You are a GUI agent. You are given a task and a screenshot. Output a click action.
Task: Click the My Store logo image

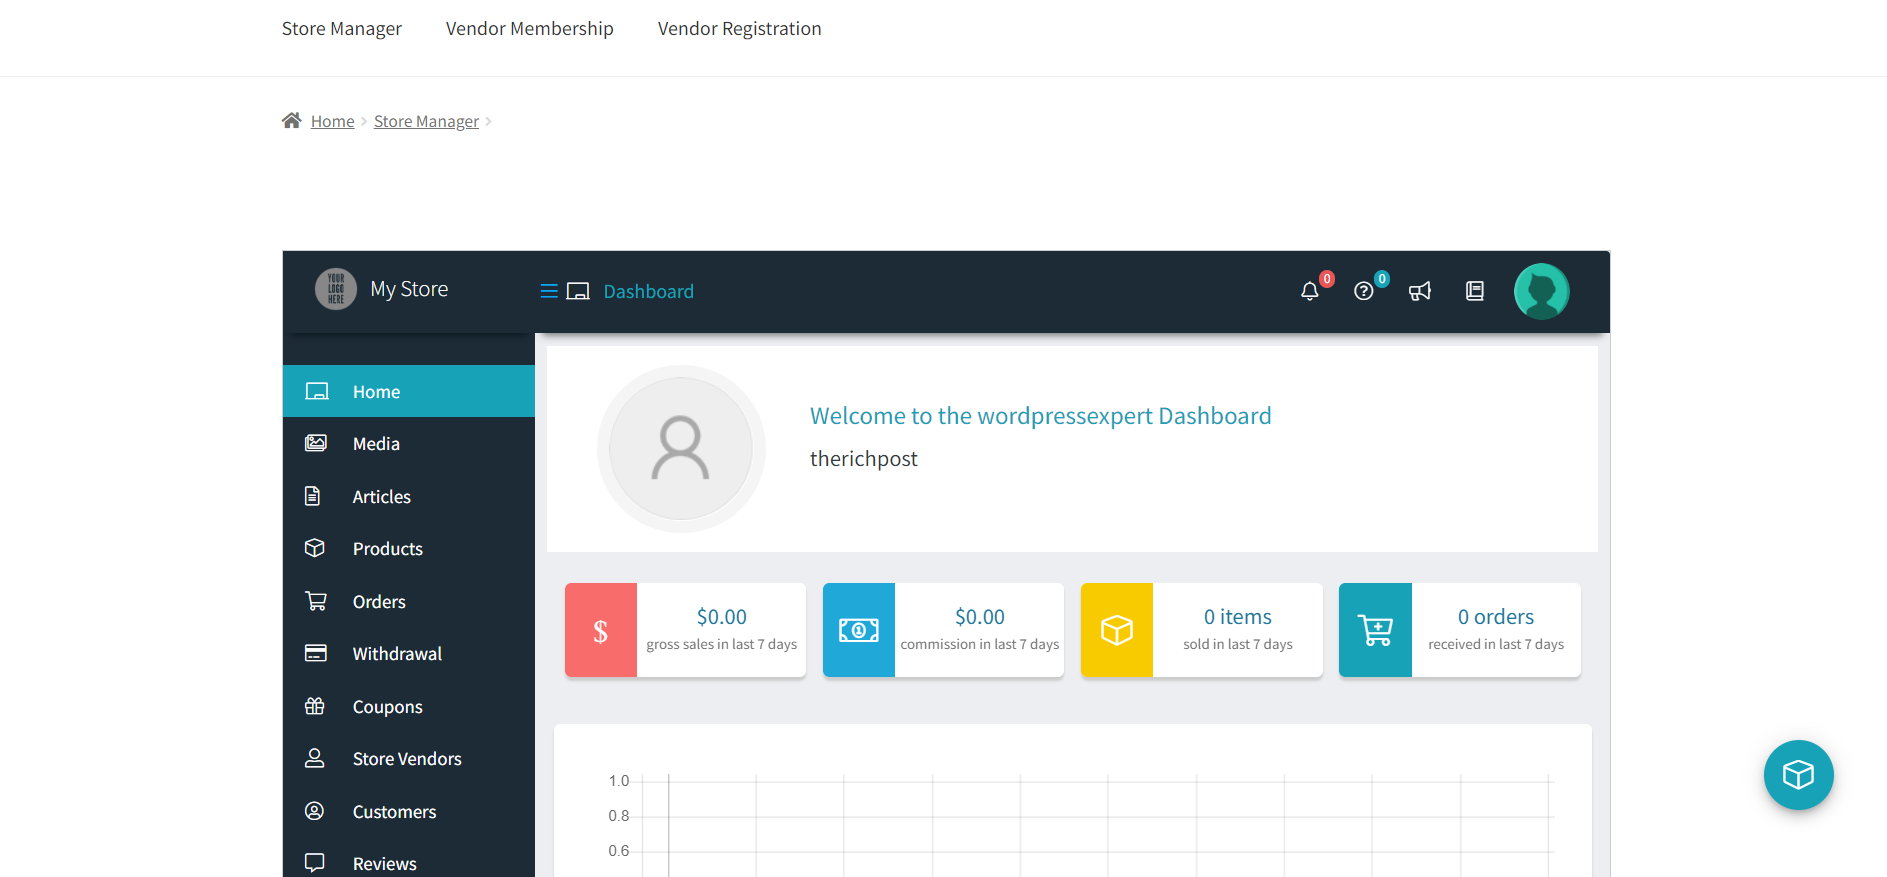tap(336, 289)
